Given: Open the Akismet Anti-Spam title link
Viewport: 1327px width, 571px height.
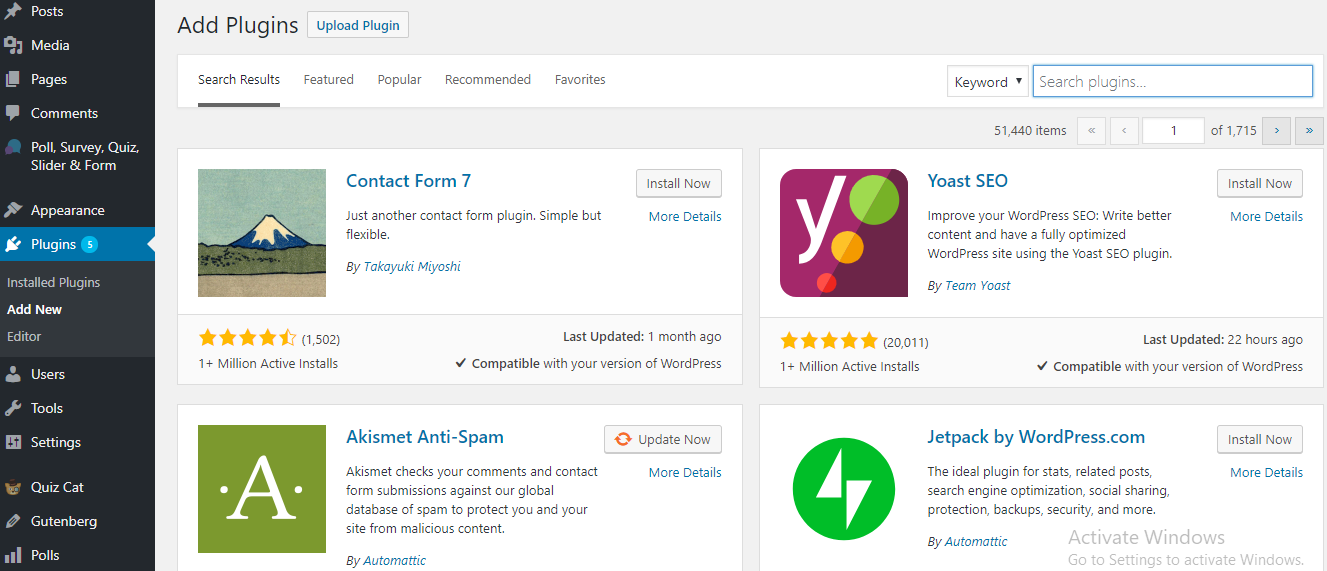Looking at the screenshot, I should [x=425, y=437].
